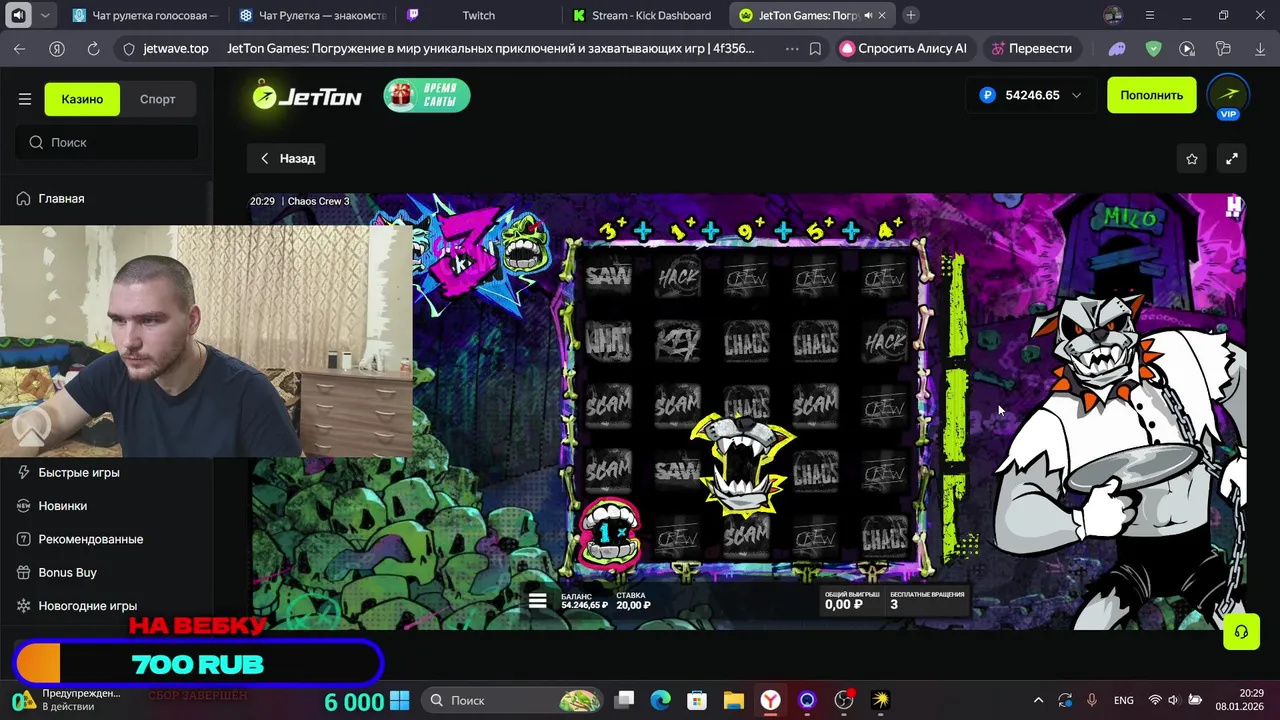Close the JetTon Games tab
The height and width of the screenshot is (720, 1280).
pyautogui.click(x=882, y=15)
